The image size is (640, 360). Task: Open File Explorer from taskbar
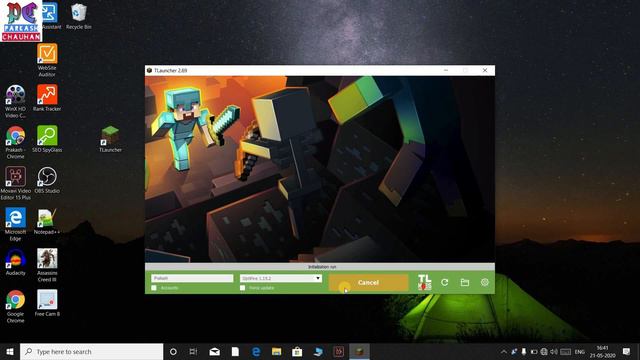[x=276, y=351]
